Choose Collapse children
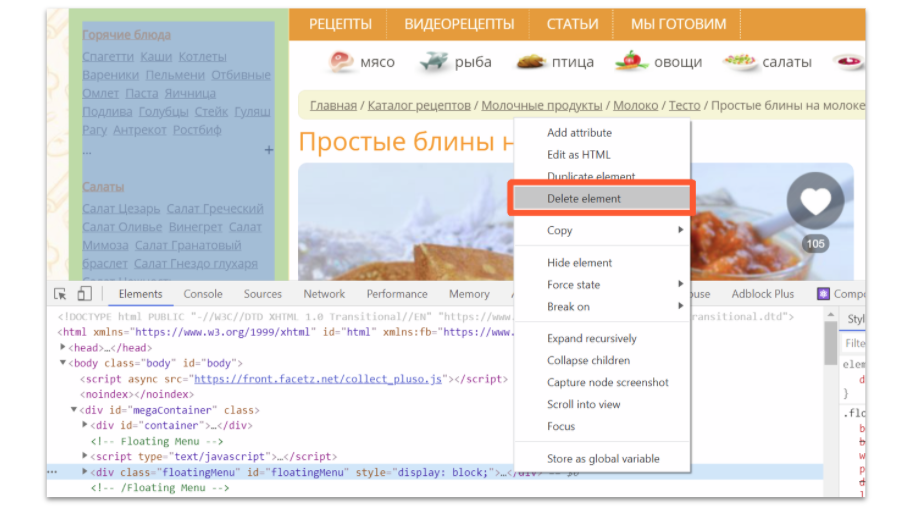Image resolution: width=920 pixels, height=507 pixels. (602, 360)
